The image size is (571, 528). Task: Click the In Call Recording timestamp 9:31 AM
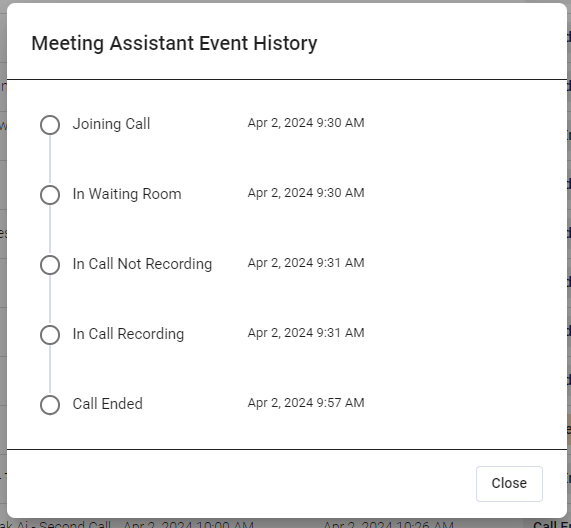pyautogui.click(x=306, y=333)
